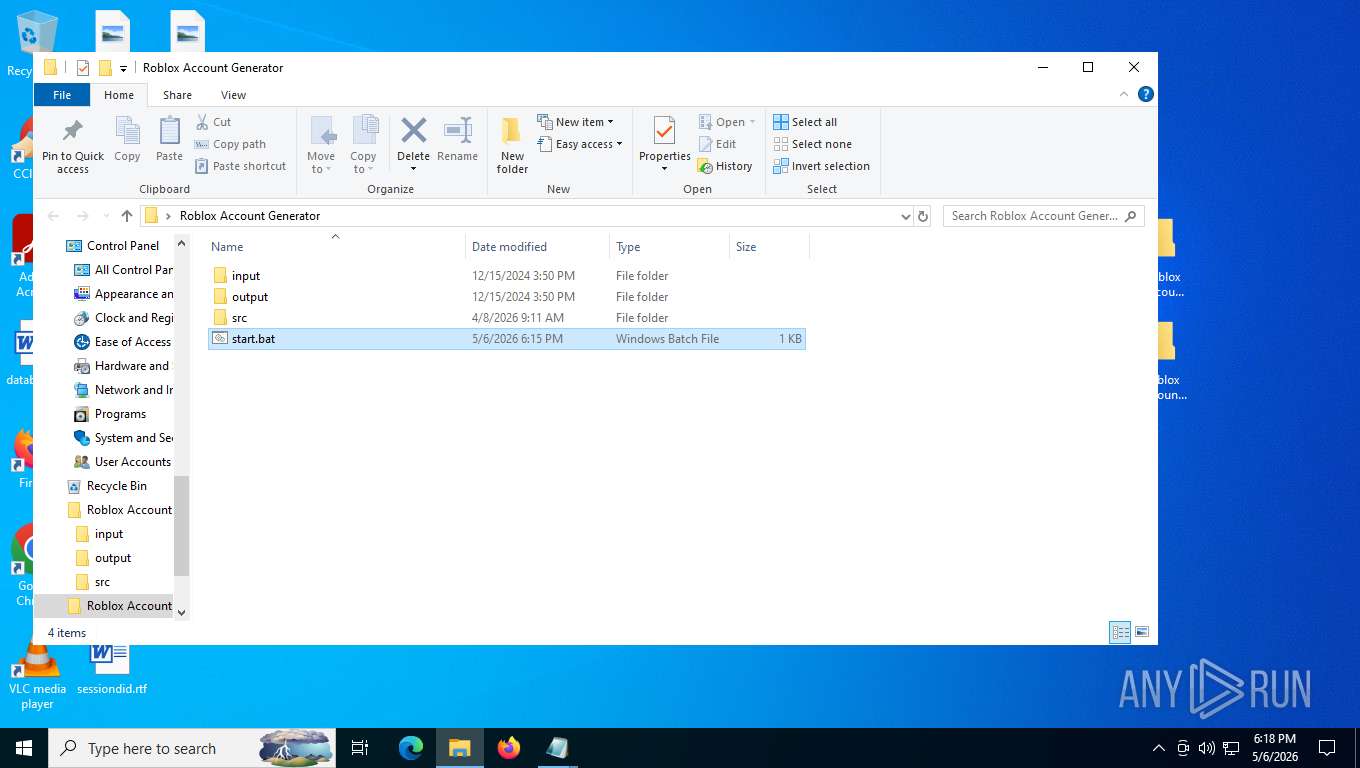Show file History
The width and height of the screenshot is (1360, 768).
pyautogui.click(x=725, y=166)
